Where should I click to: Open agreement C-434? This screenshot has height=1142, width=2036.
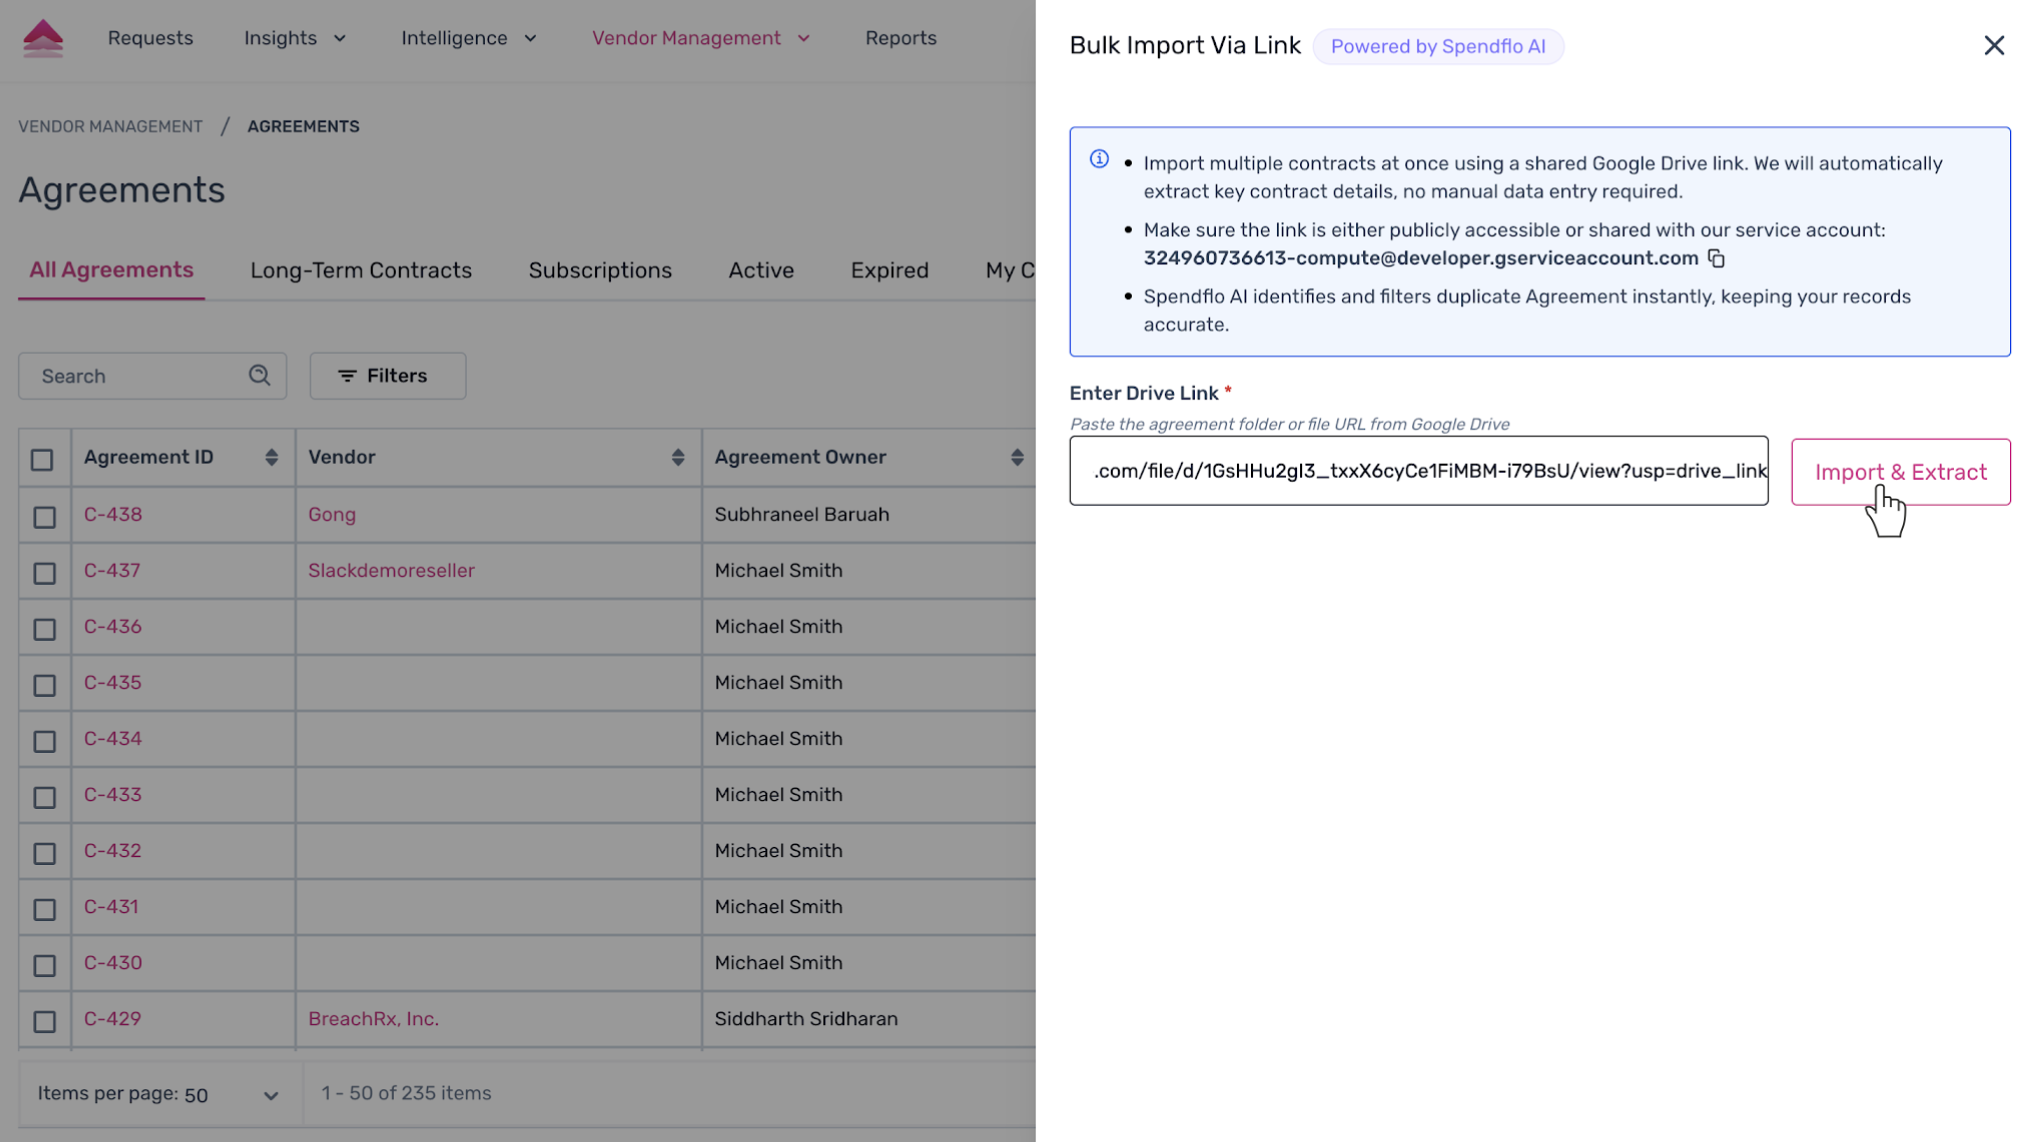coord(113,738)
